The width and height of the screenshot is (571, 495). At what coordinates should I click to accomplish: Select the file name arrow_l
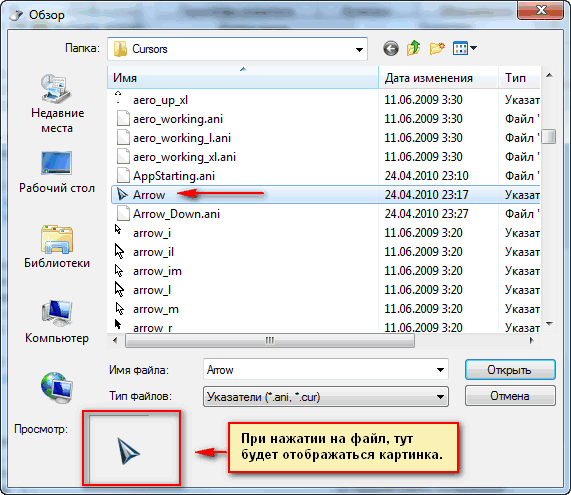(x=152, y=290)
